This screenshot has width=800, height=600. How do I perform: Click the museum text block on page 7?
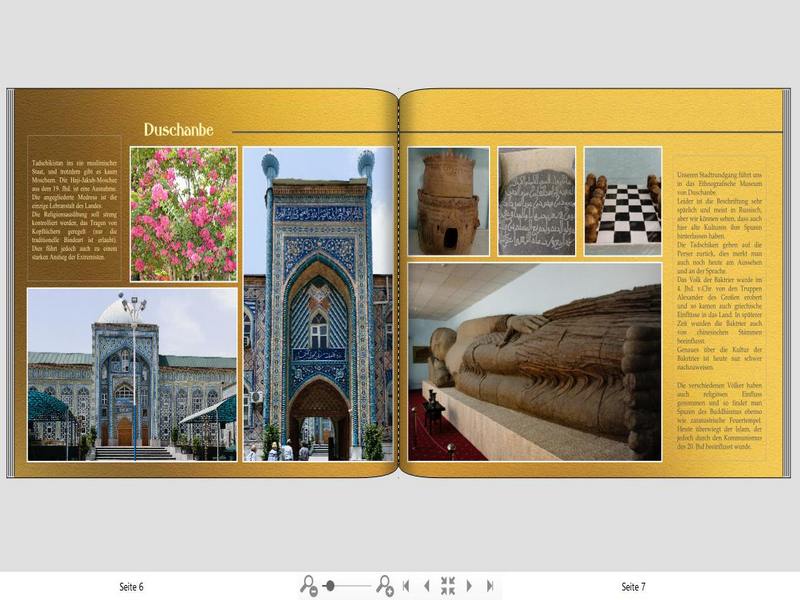[719, 309]
